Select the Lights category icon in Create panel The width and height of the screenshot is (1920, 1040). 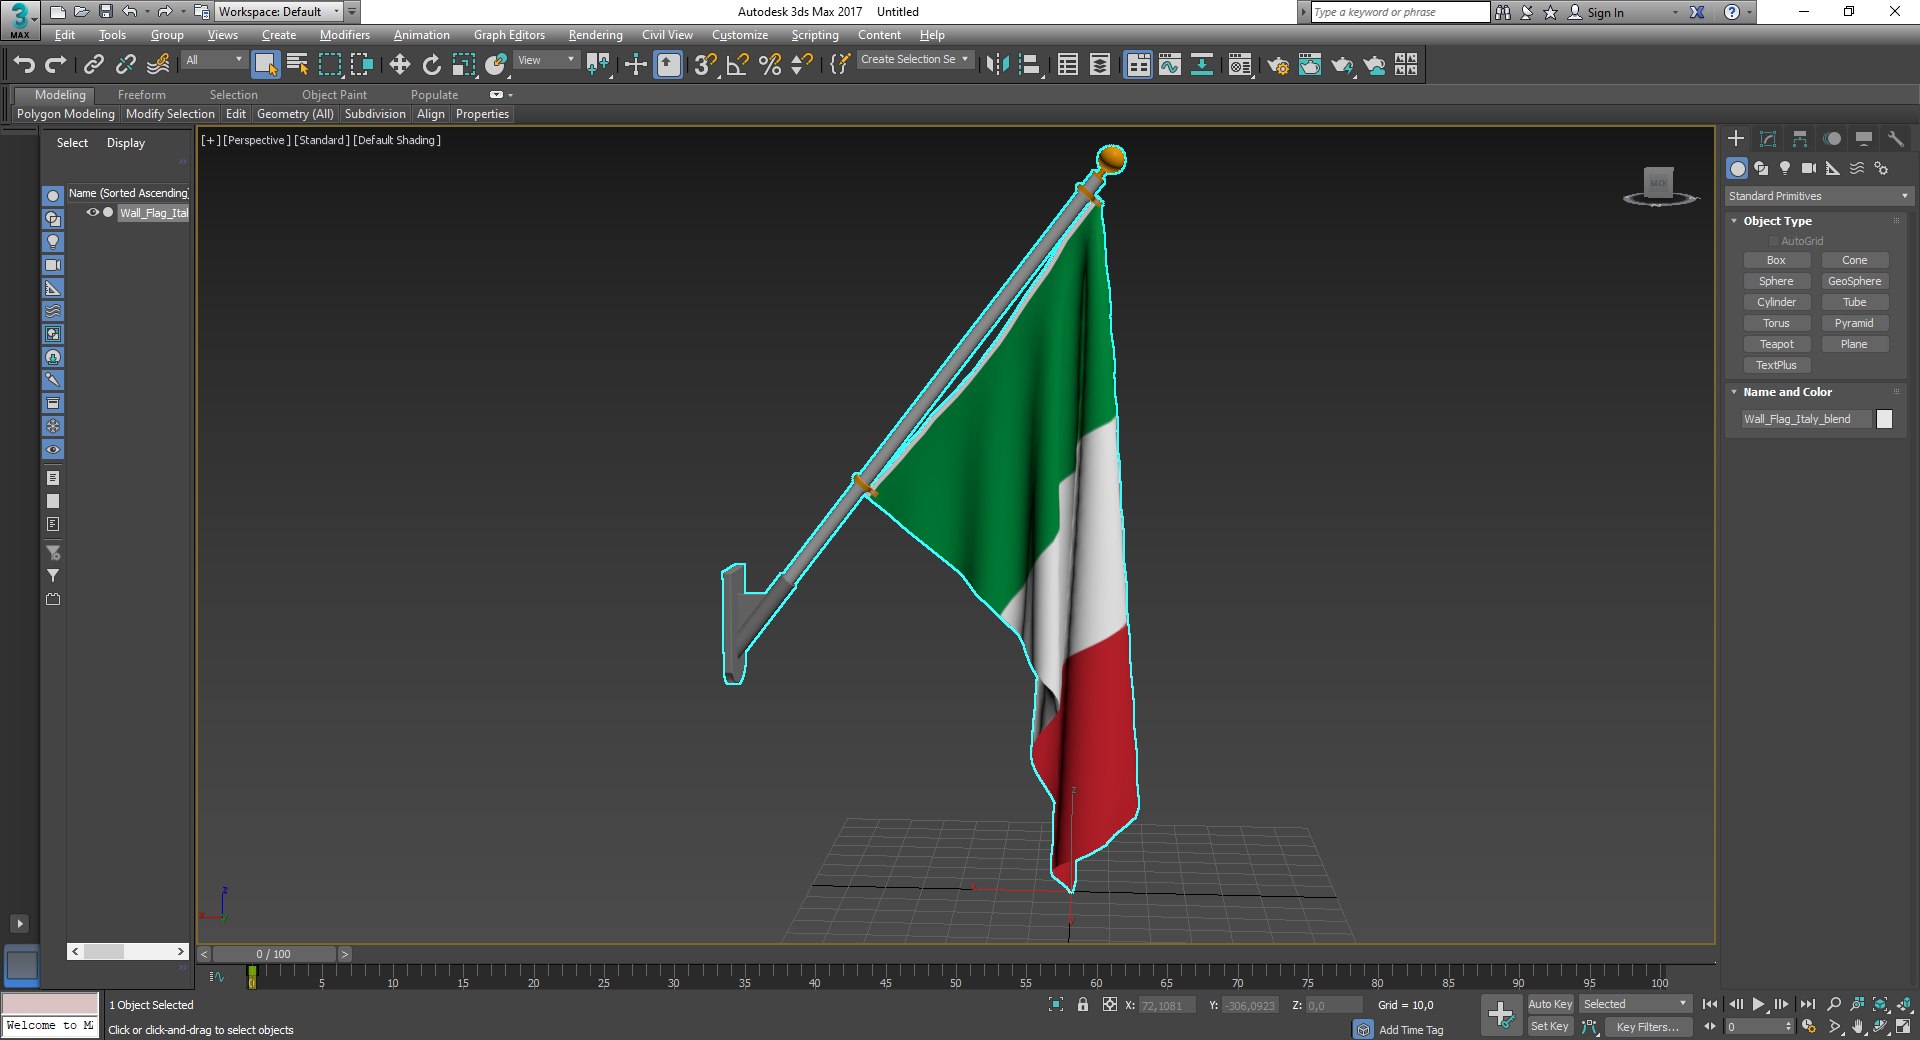tap(1785, 168)
